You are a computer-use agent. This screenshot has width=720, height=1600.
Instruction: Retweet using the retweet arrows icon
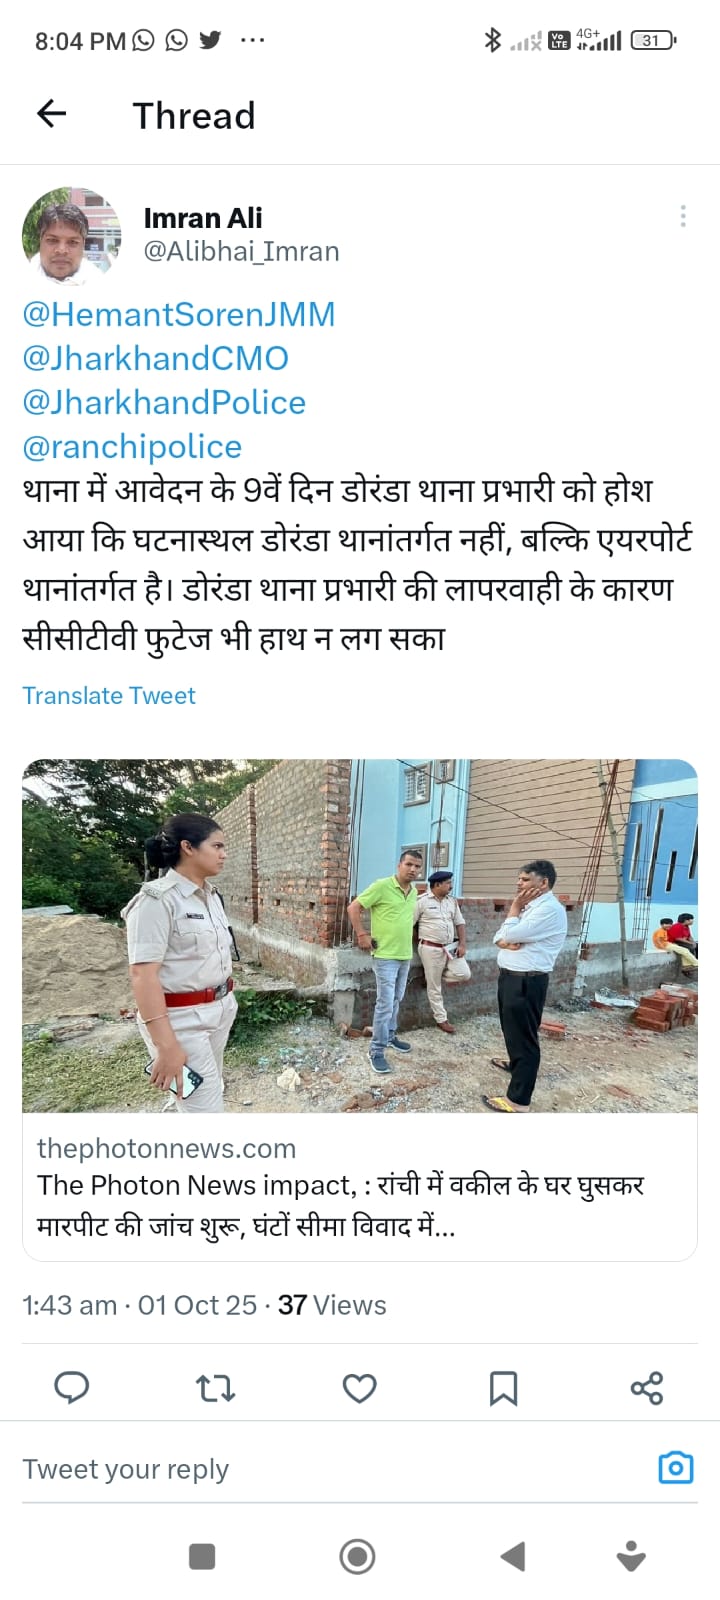[x=215, y=1388]
